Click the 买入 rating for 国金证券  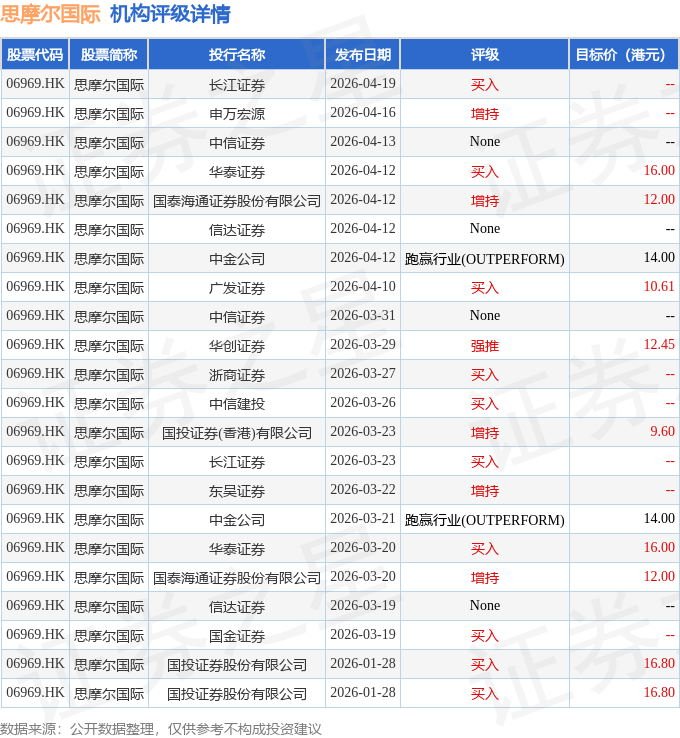point(485,636)
